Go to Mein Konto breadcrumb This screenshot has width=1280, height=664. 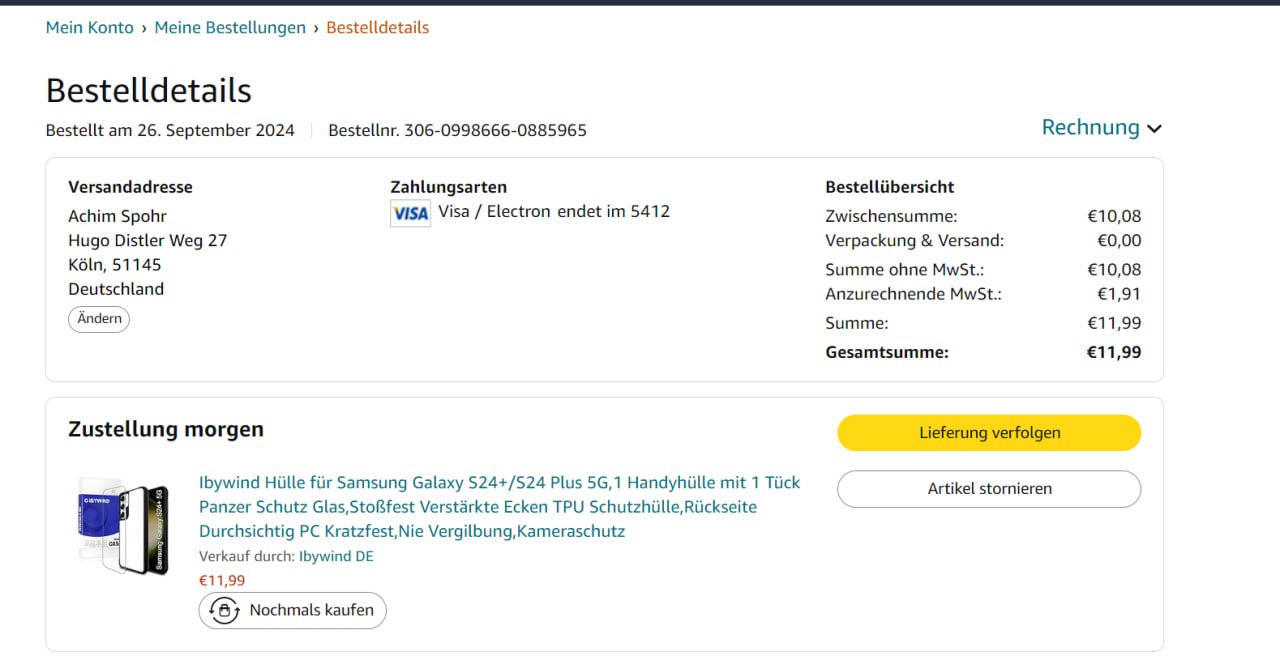click(x=90, y=28)
